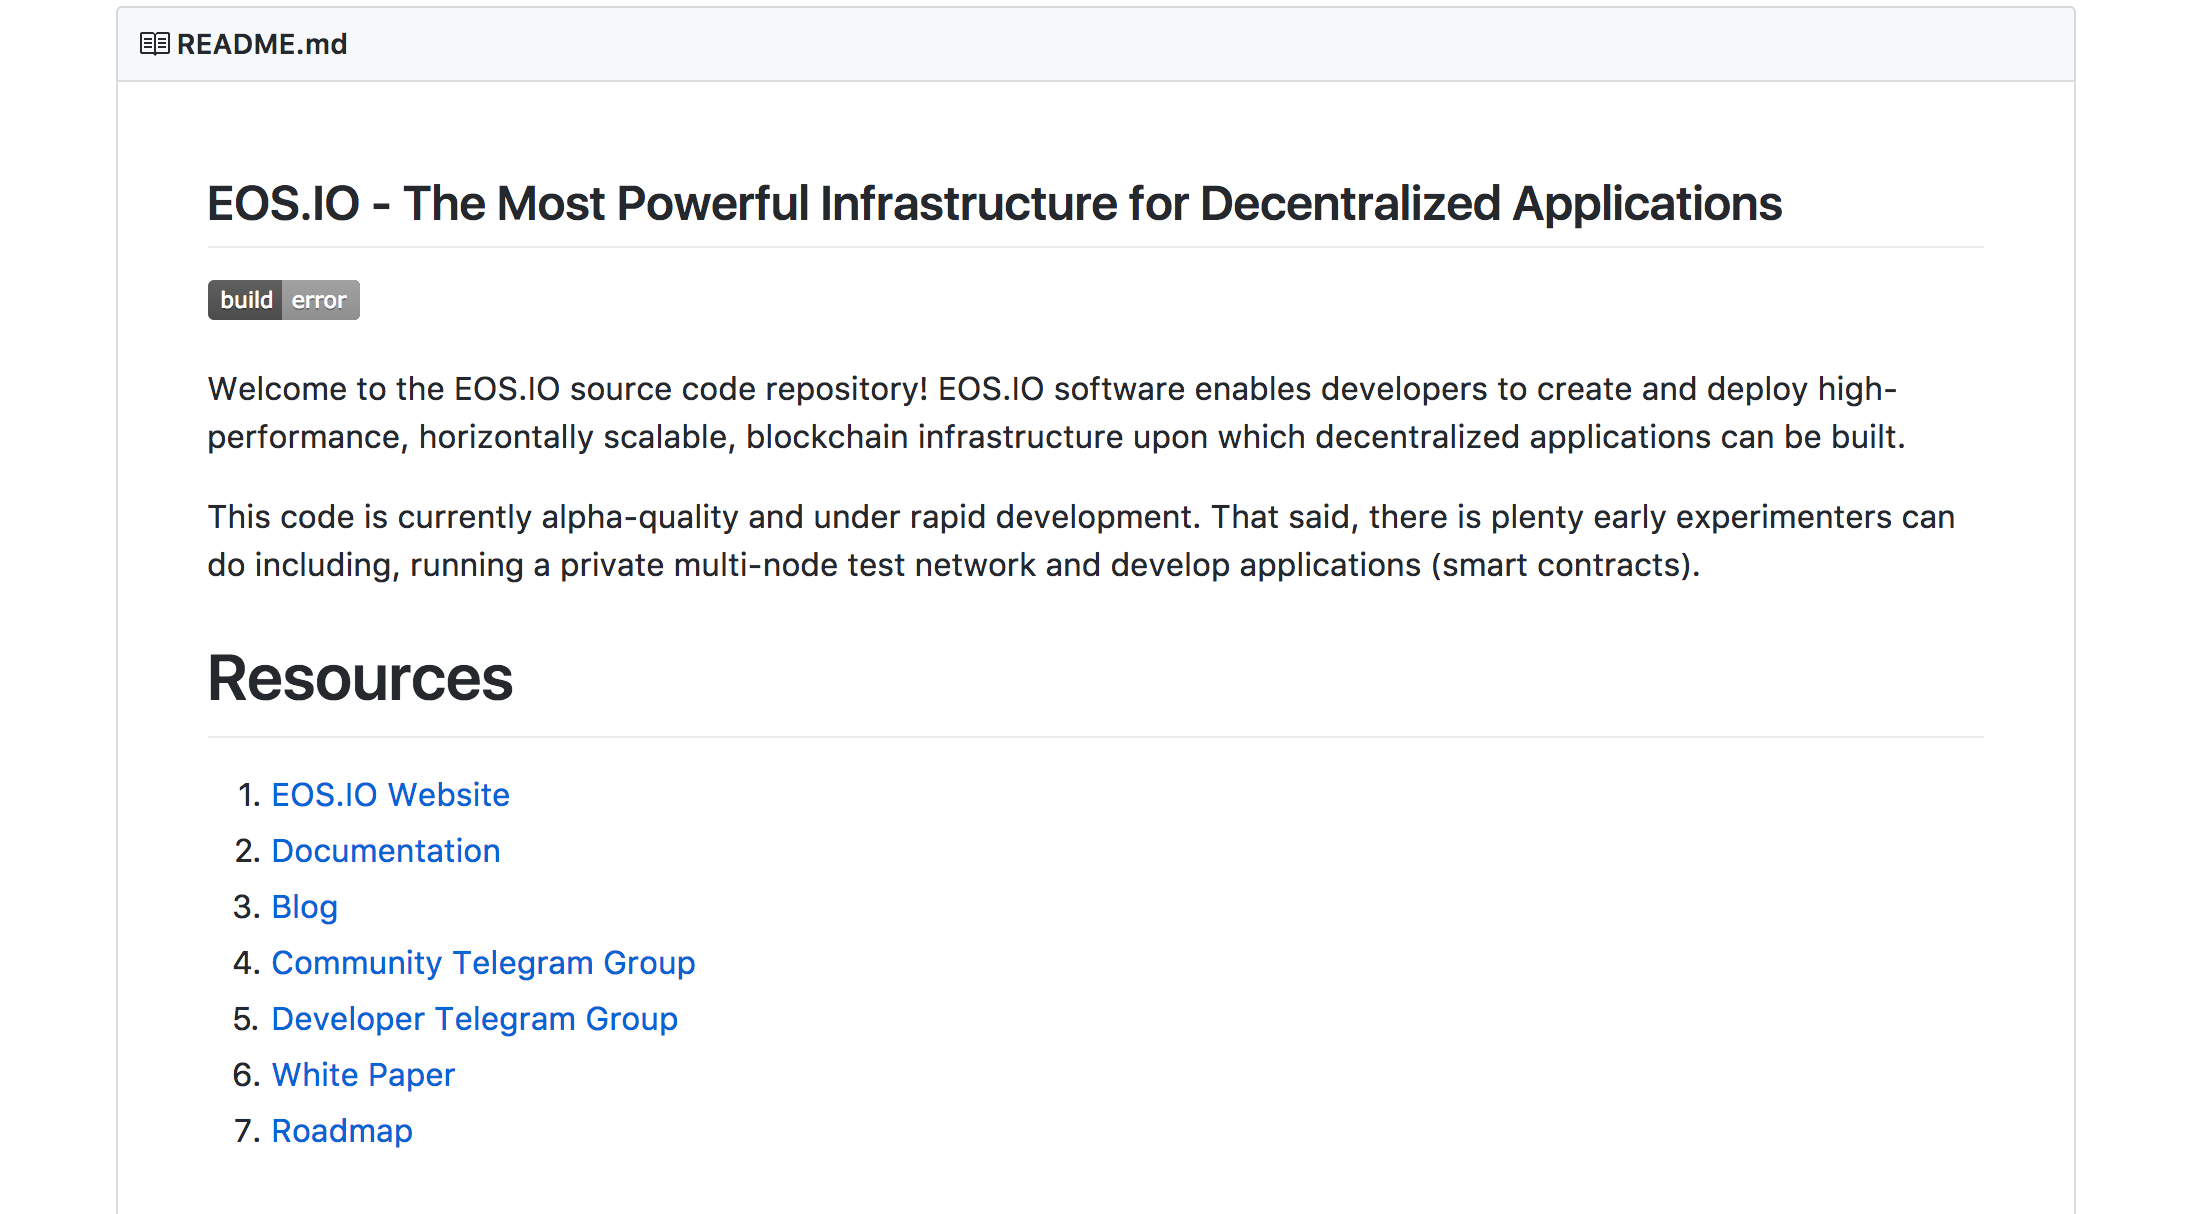Click the word 'Decentralized' in the title
This screenshot has height=1214, width=2190.
click(x=1350, y=204)
